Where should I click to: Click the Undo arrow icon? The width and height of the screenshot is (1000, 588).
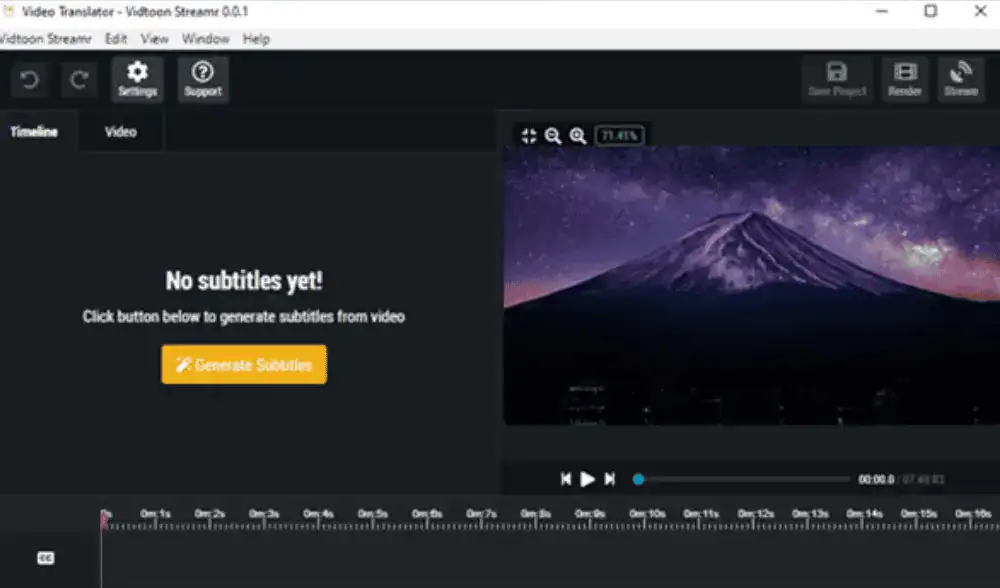29,80
